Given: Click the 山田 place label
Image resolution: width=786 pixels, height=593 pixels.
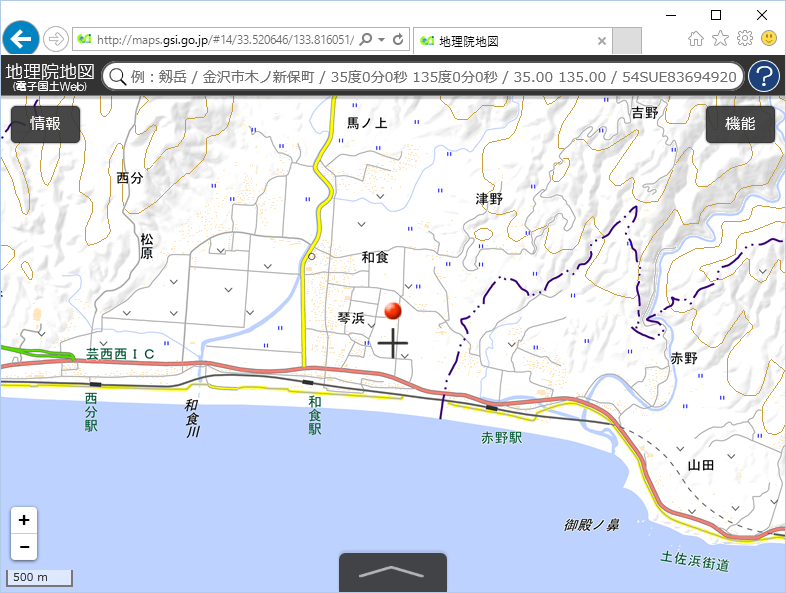Looking at the screenshot, I should 701,465.
